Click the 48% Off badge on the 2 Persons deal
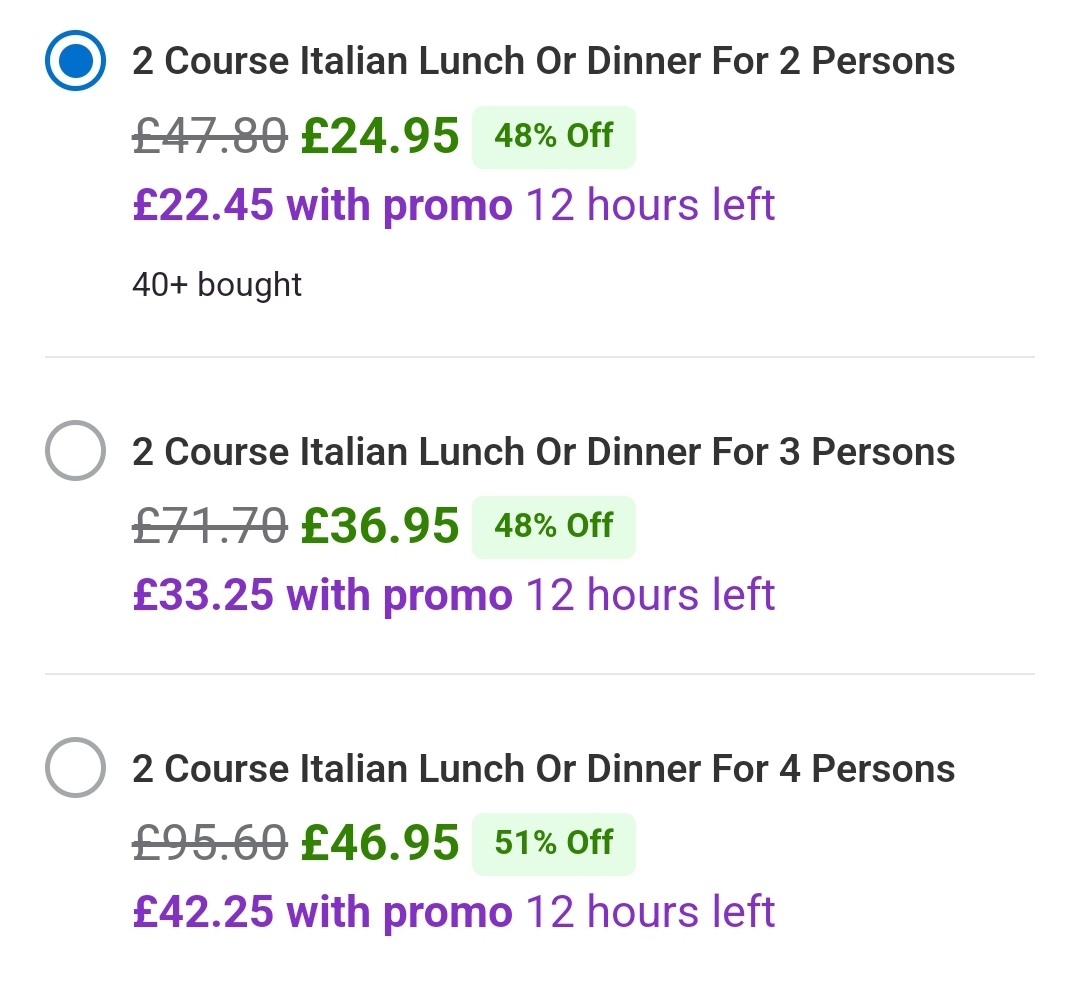The width and height of the screenshot is (1079, 998). click(x=554, y=136)
